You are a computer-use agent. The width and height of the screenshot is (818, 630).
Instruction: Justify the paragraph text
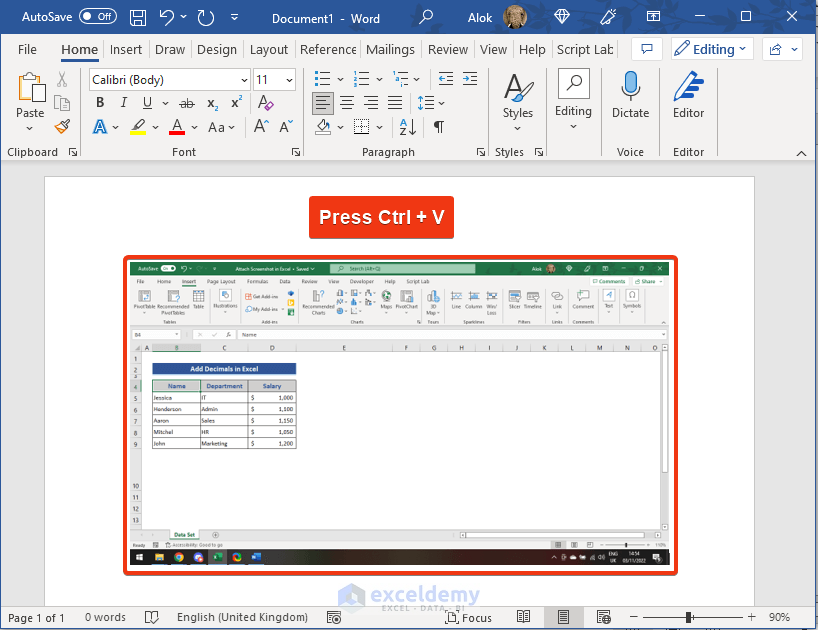395,103
